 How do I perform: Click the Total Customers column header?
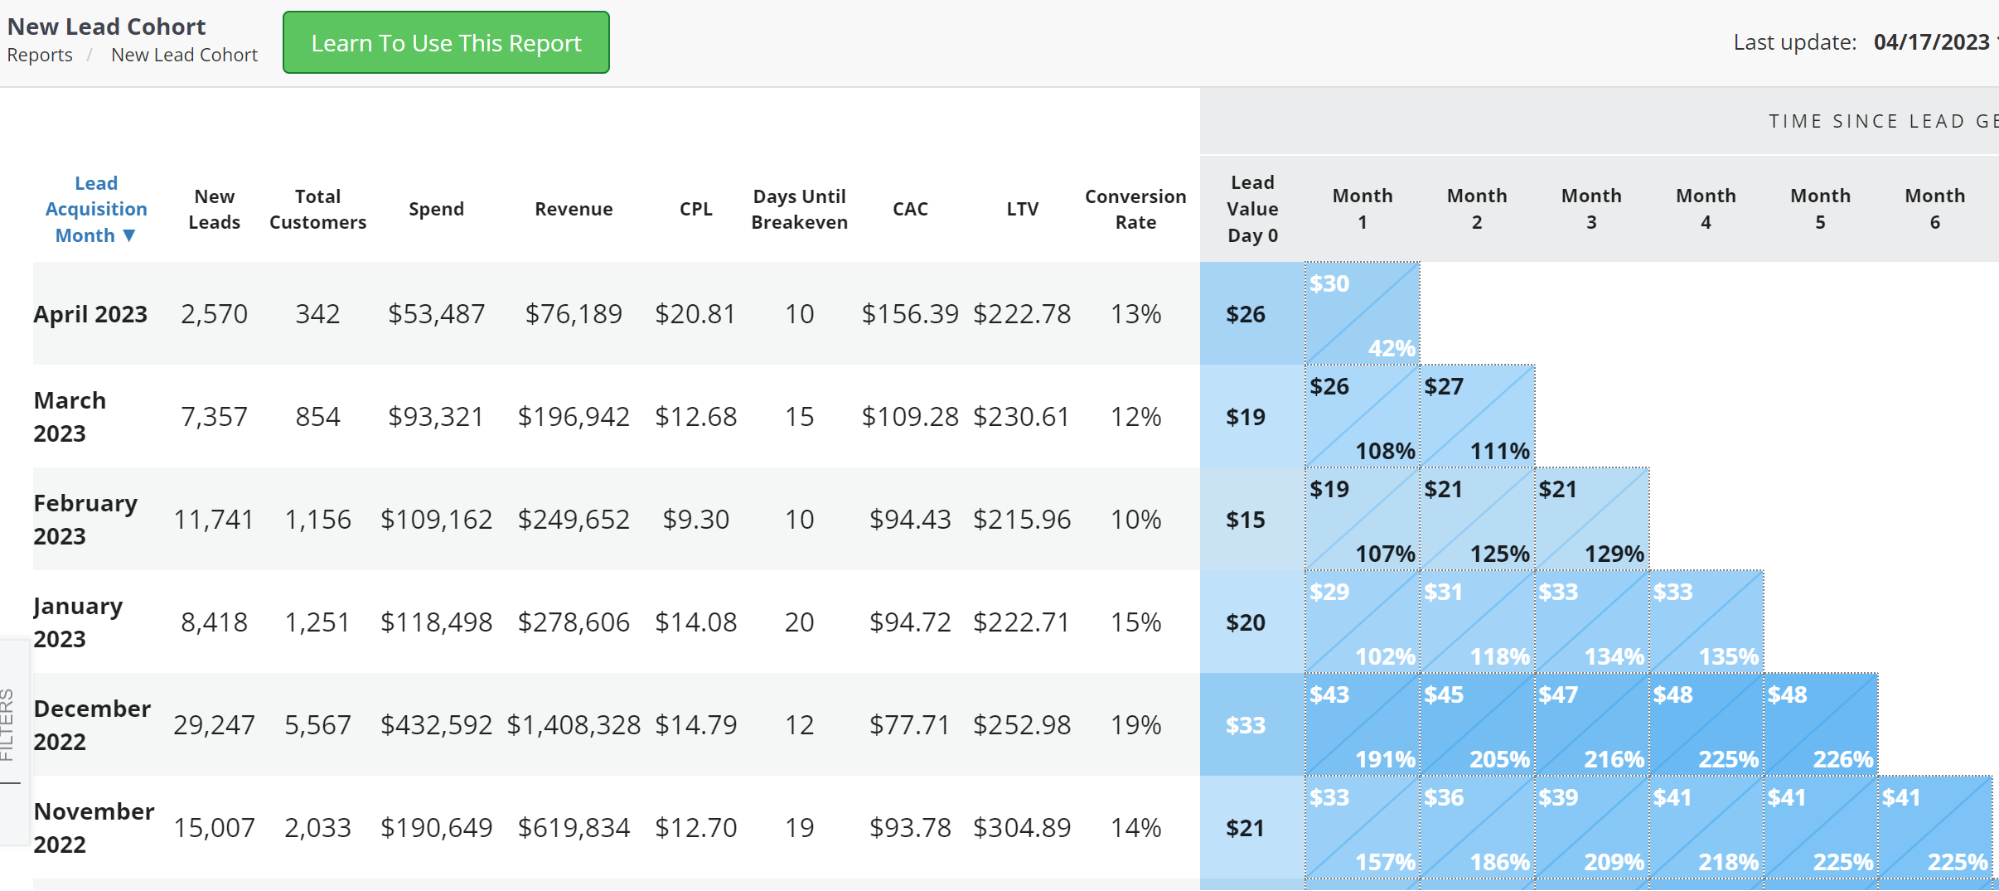[318, 209]
